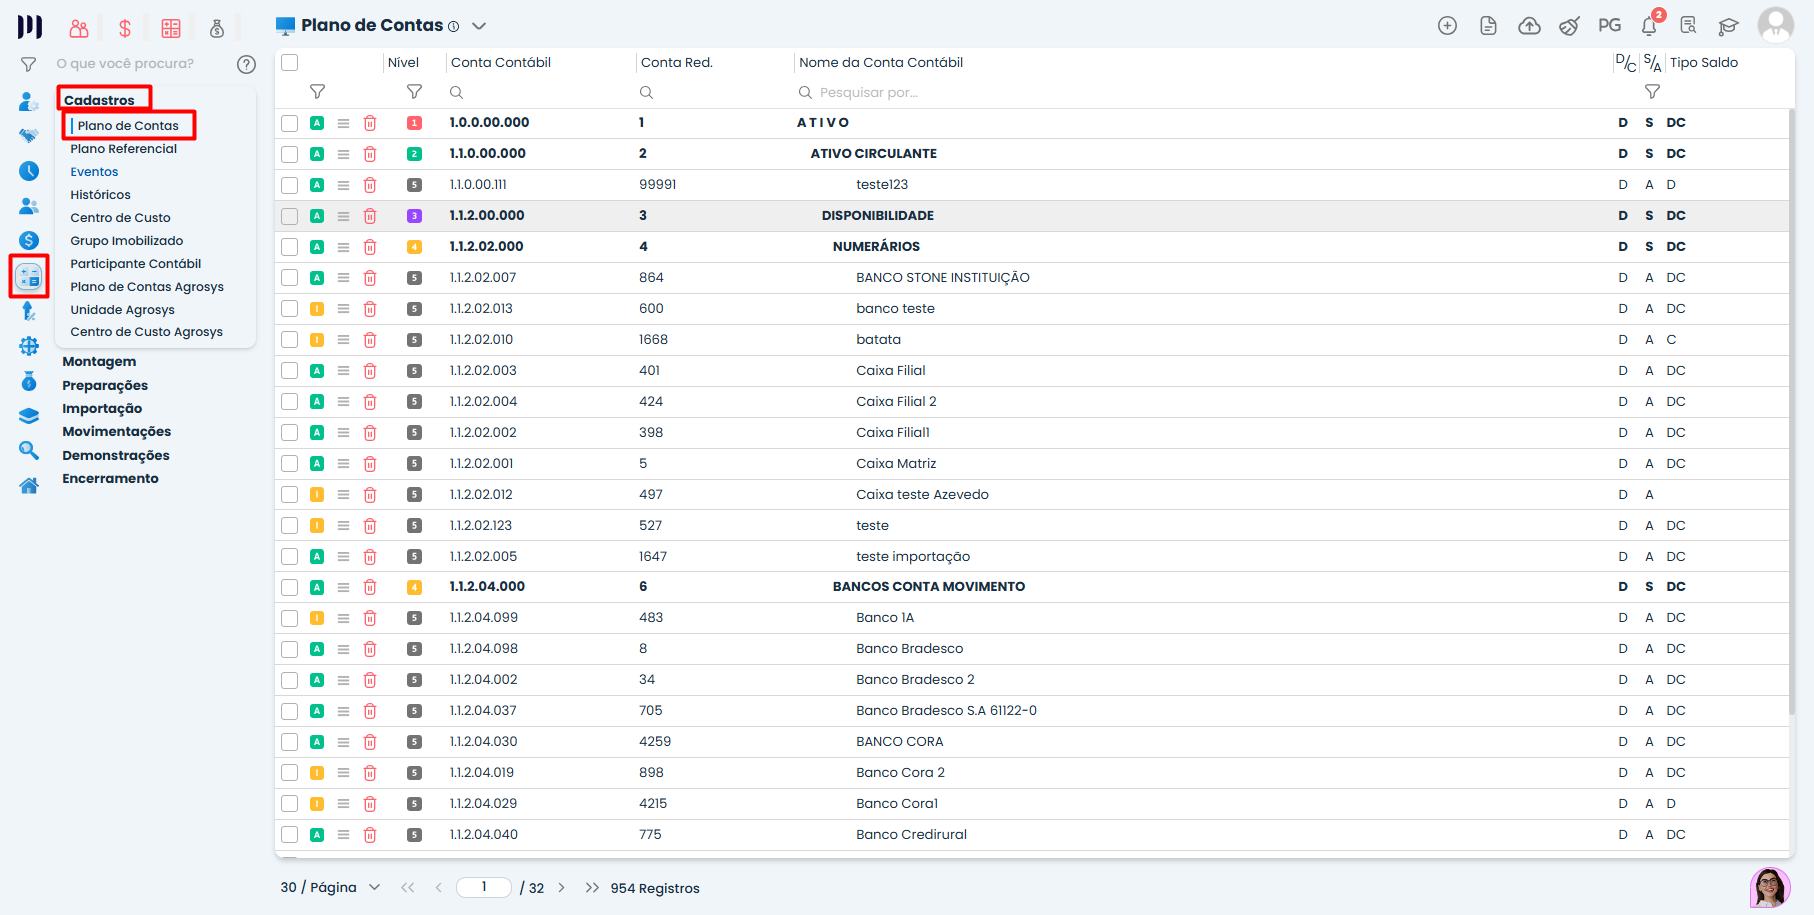Open the help question mark icon
Viewport: 1814px width, 915px height.
[246, 64]
